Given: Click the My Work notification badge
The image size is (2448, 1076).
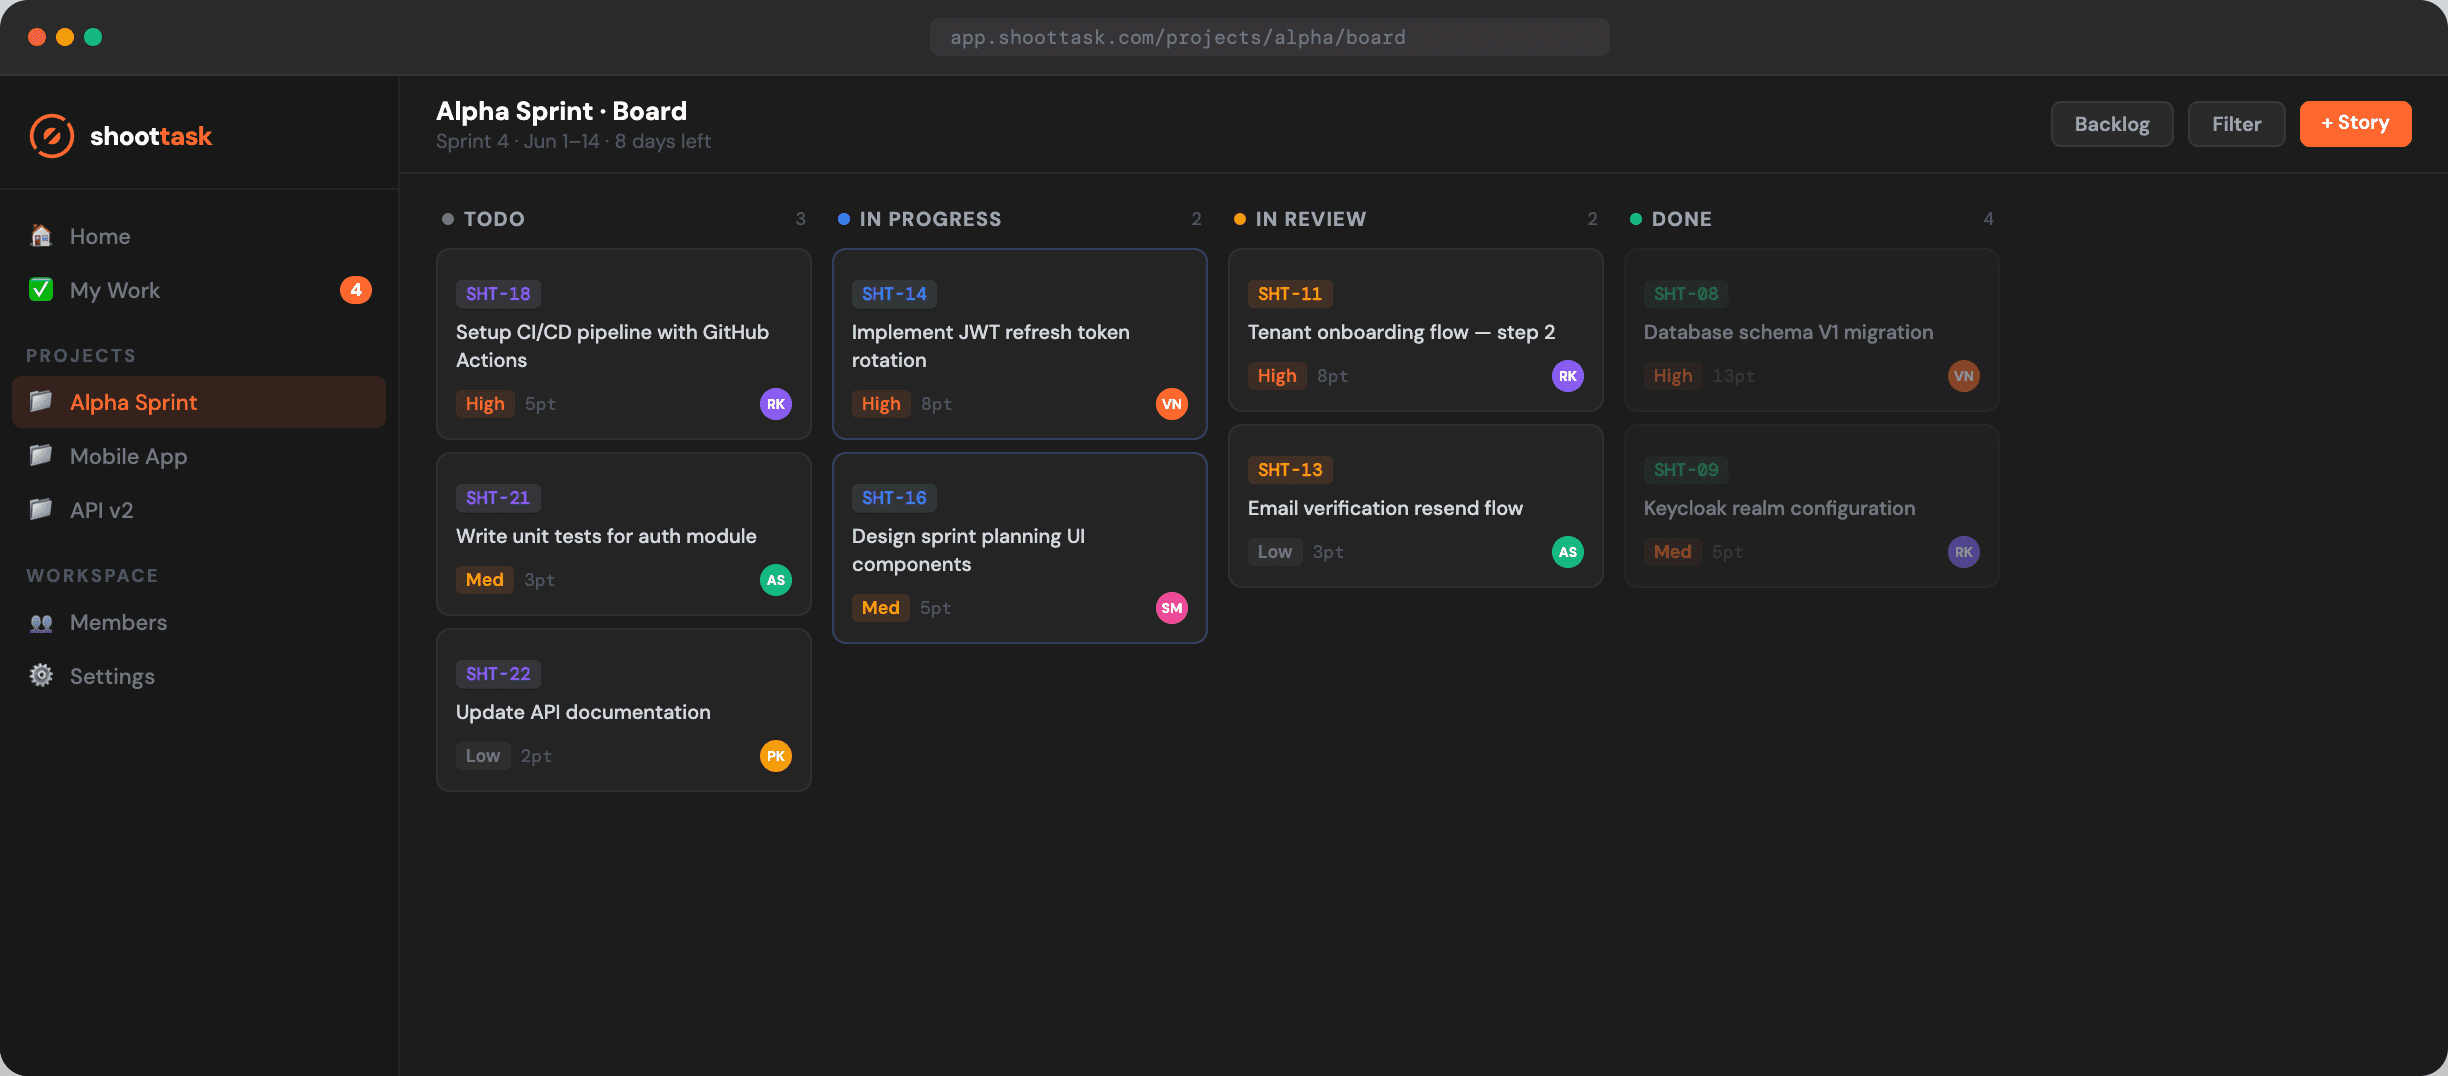Looking at the screenshot, I should [355, 290].
